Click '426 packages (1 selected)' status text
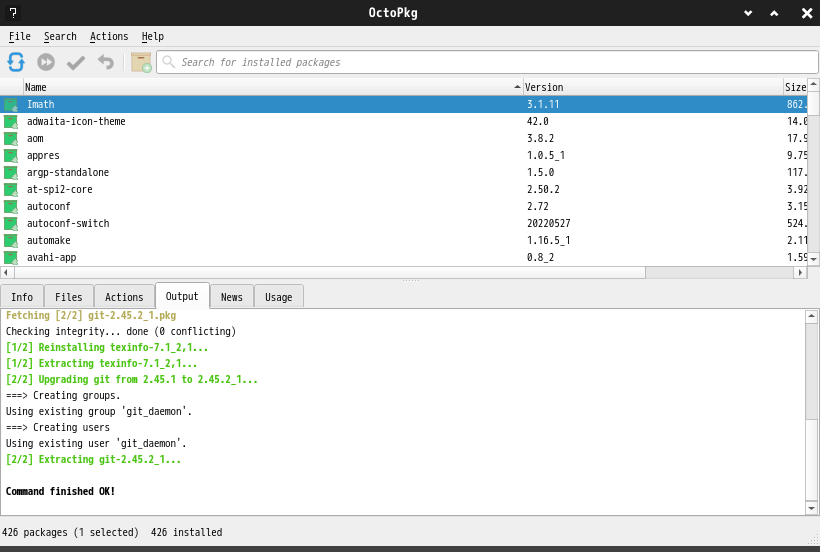The width and height of the screenshot is (820, 552). coord(70,532)
